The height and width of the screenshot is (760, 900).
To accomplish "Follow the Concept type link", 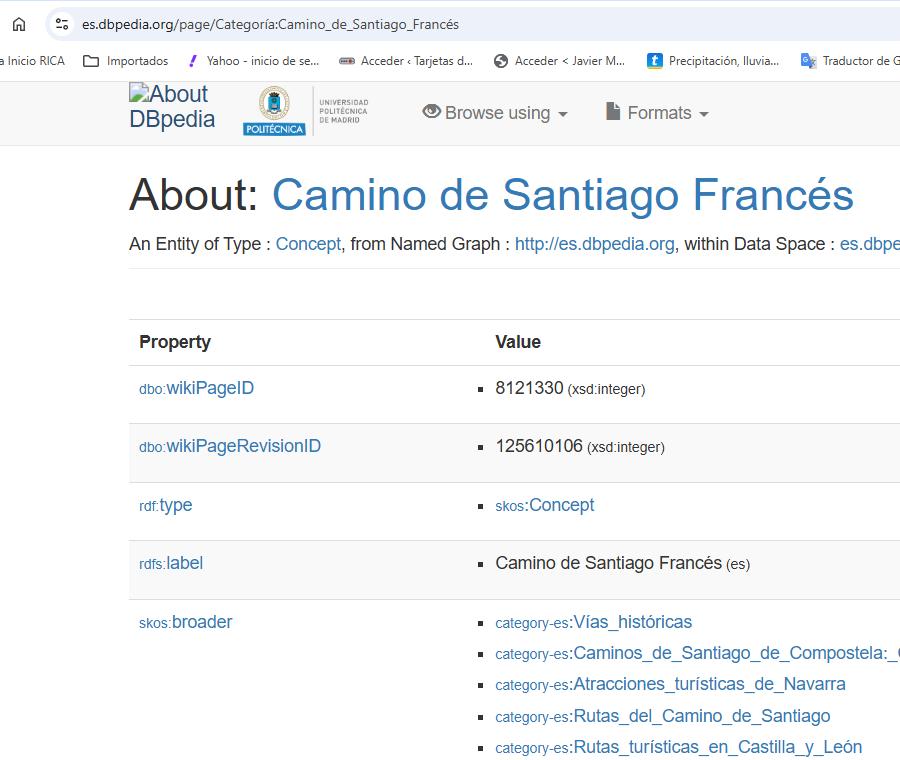I will [x=308, y=244].
